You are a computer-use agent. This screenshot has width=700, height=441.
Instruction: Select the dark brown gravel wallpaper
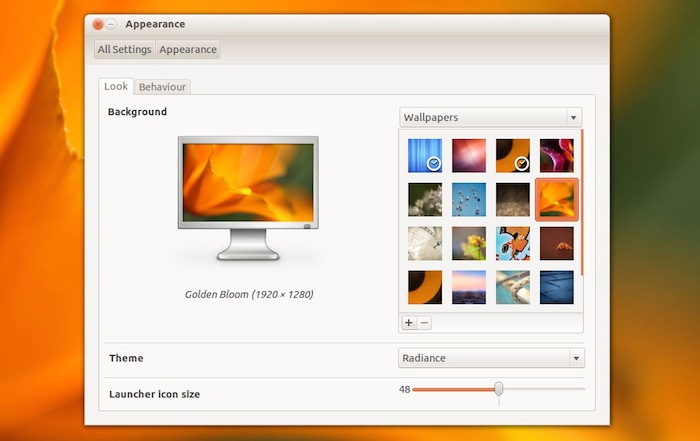[512, 200]
